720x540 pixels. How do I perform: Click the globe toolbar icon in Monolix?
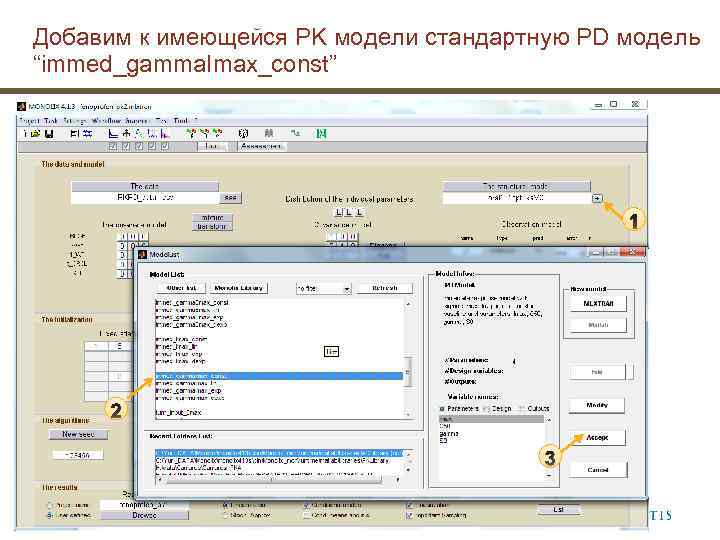click(243, 134)
